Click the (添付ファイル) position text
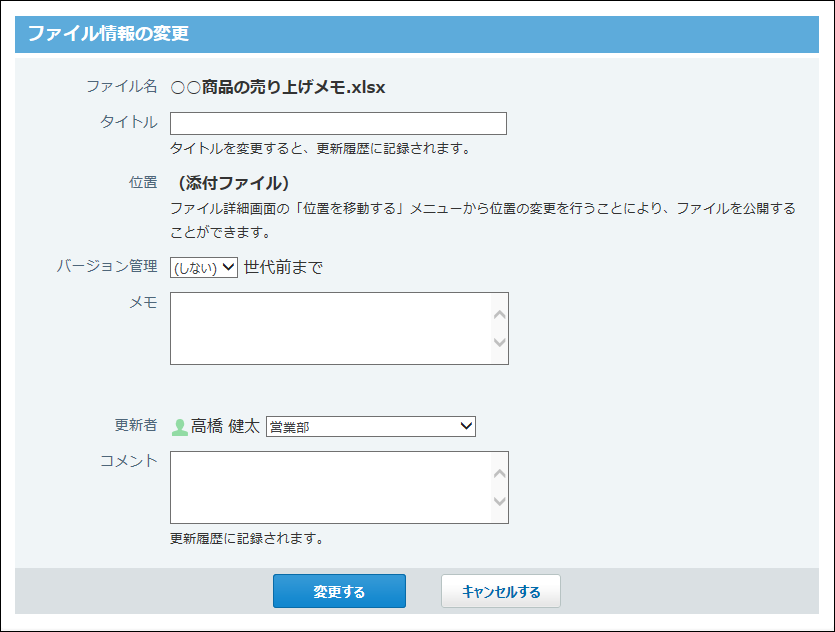The width and height of the screenshot is (835, 632). point(234,183)
